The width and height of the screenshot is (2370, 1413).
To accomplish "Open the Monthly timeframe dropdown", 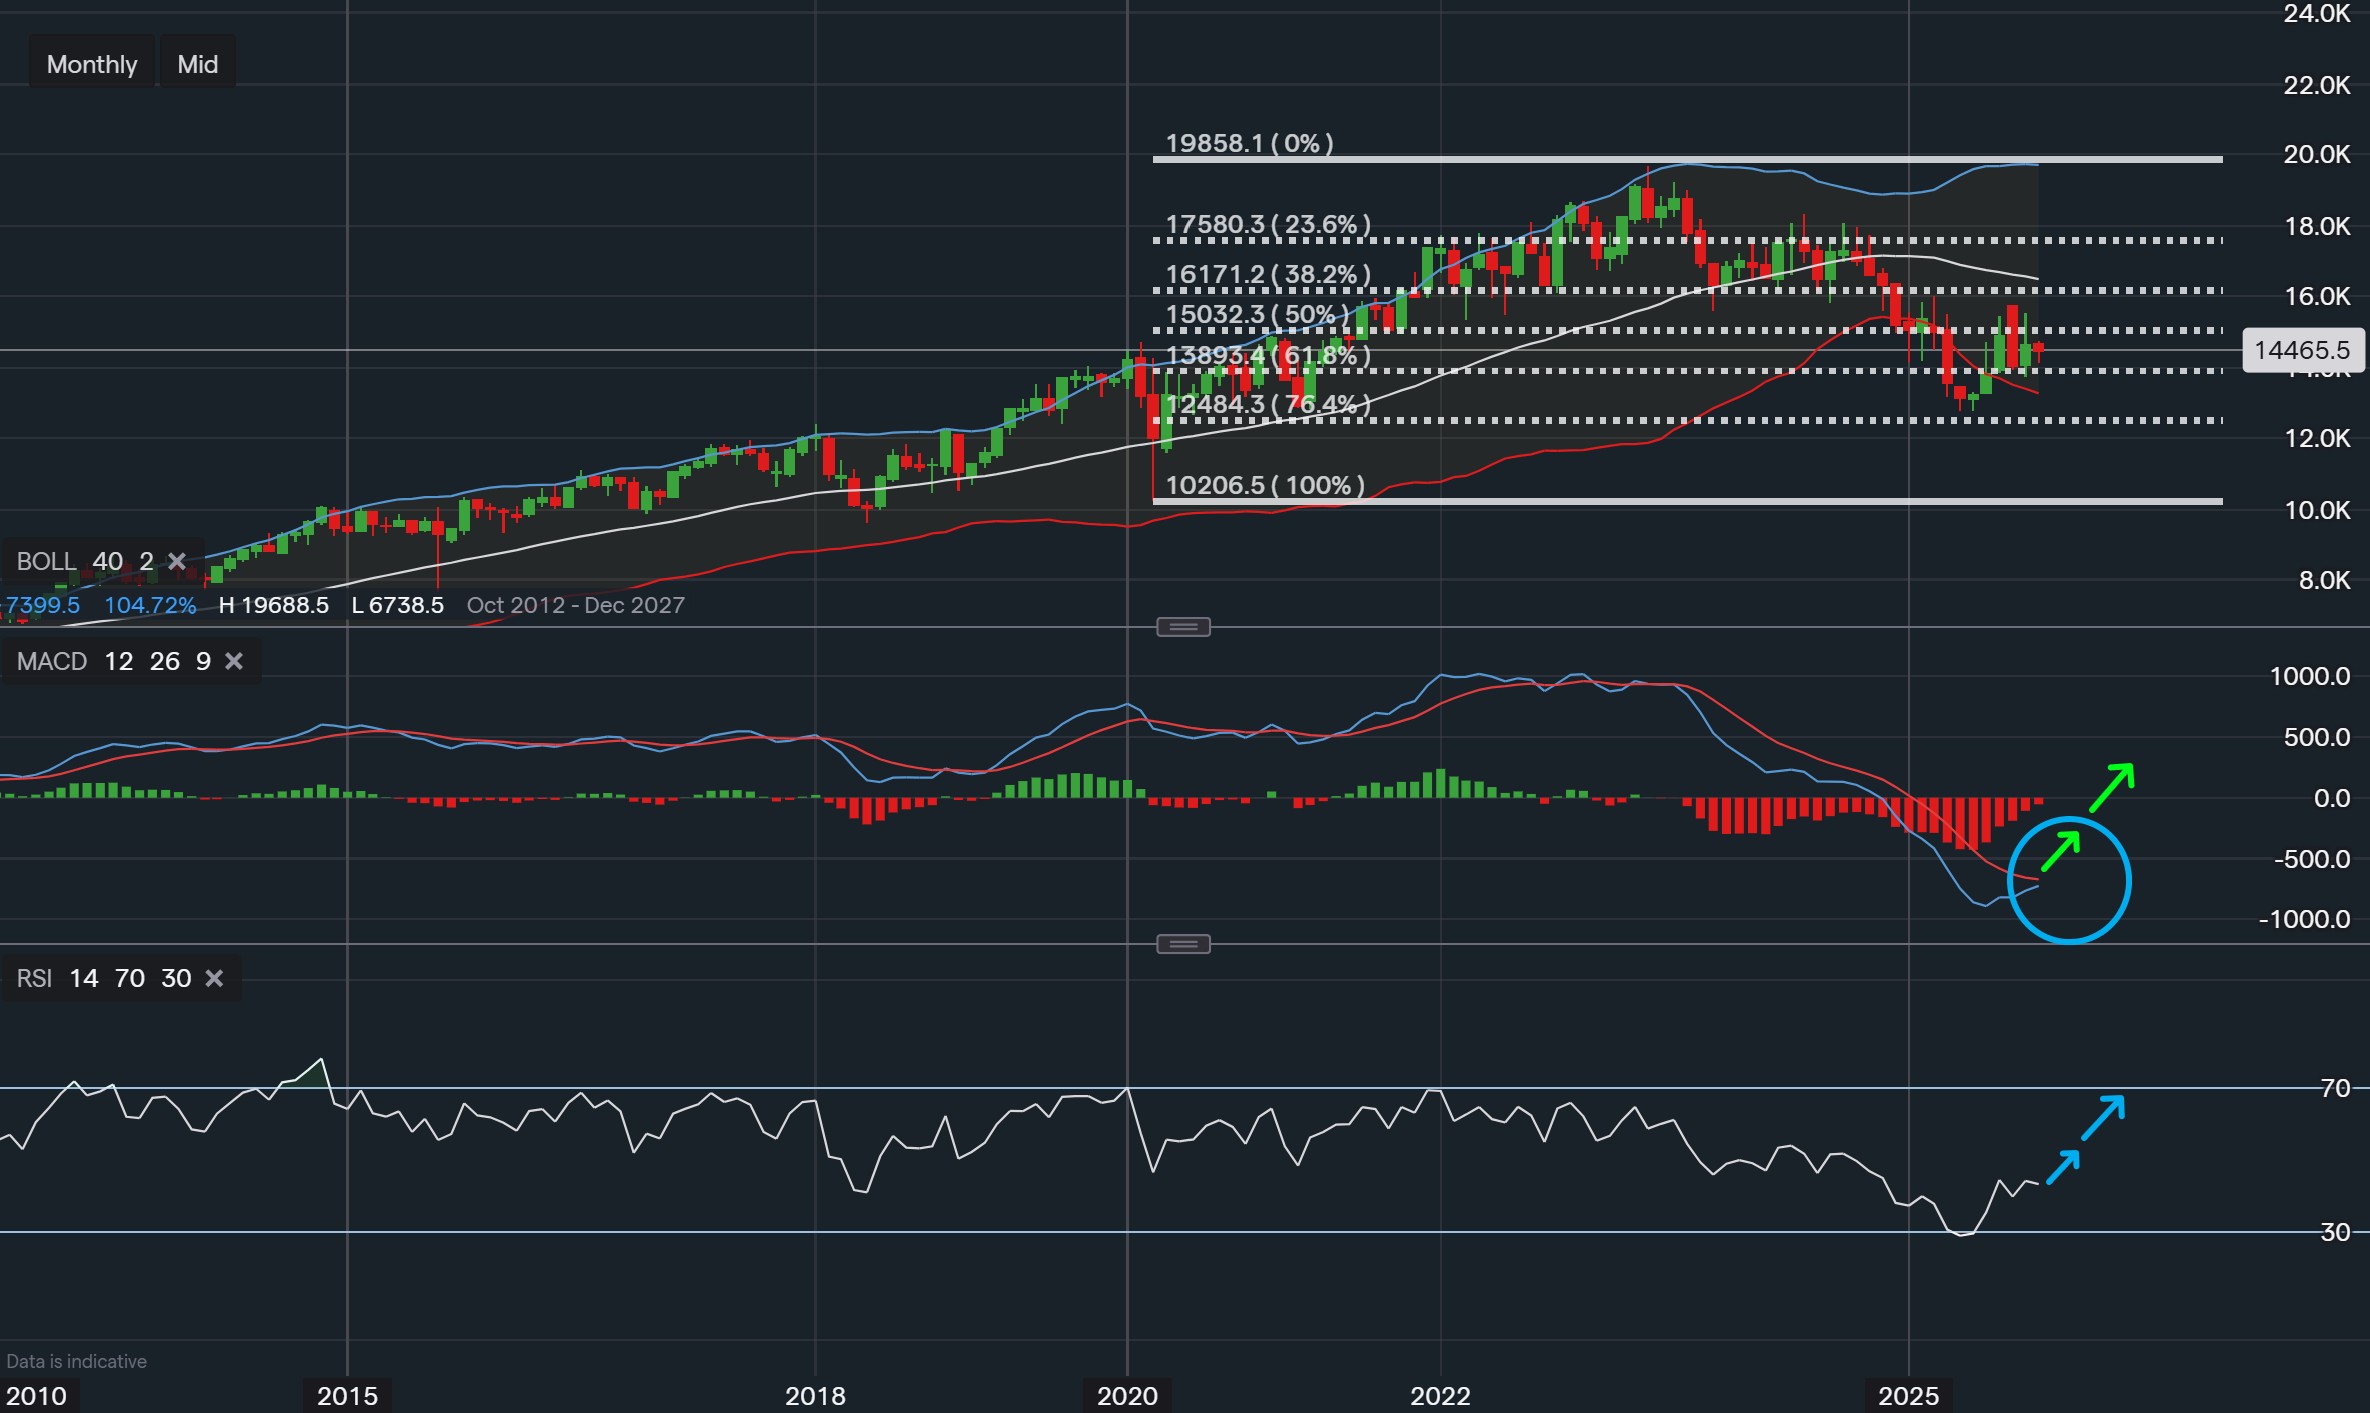I will click(92, 64).
